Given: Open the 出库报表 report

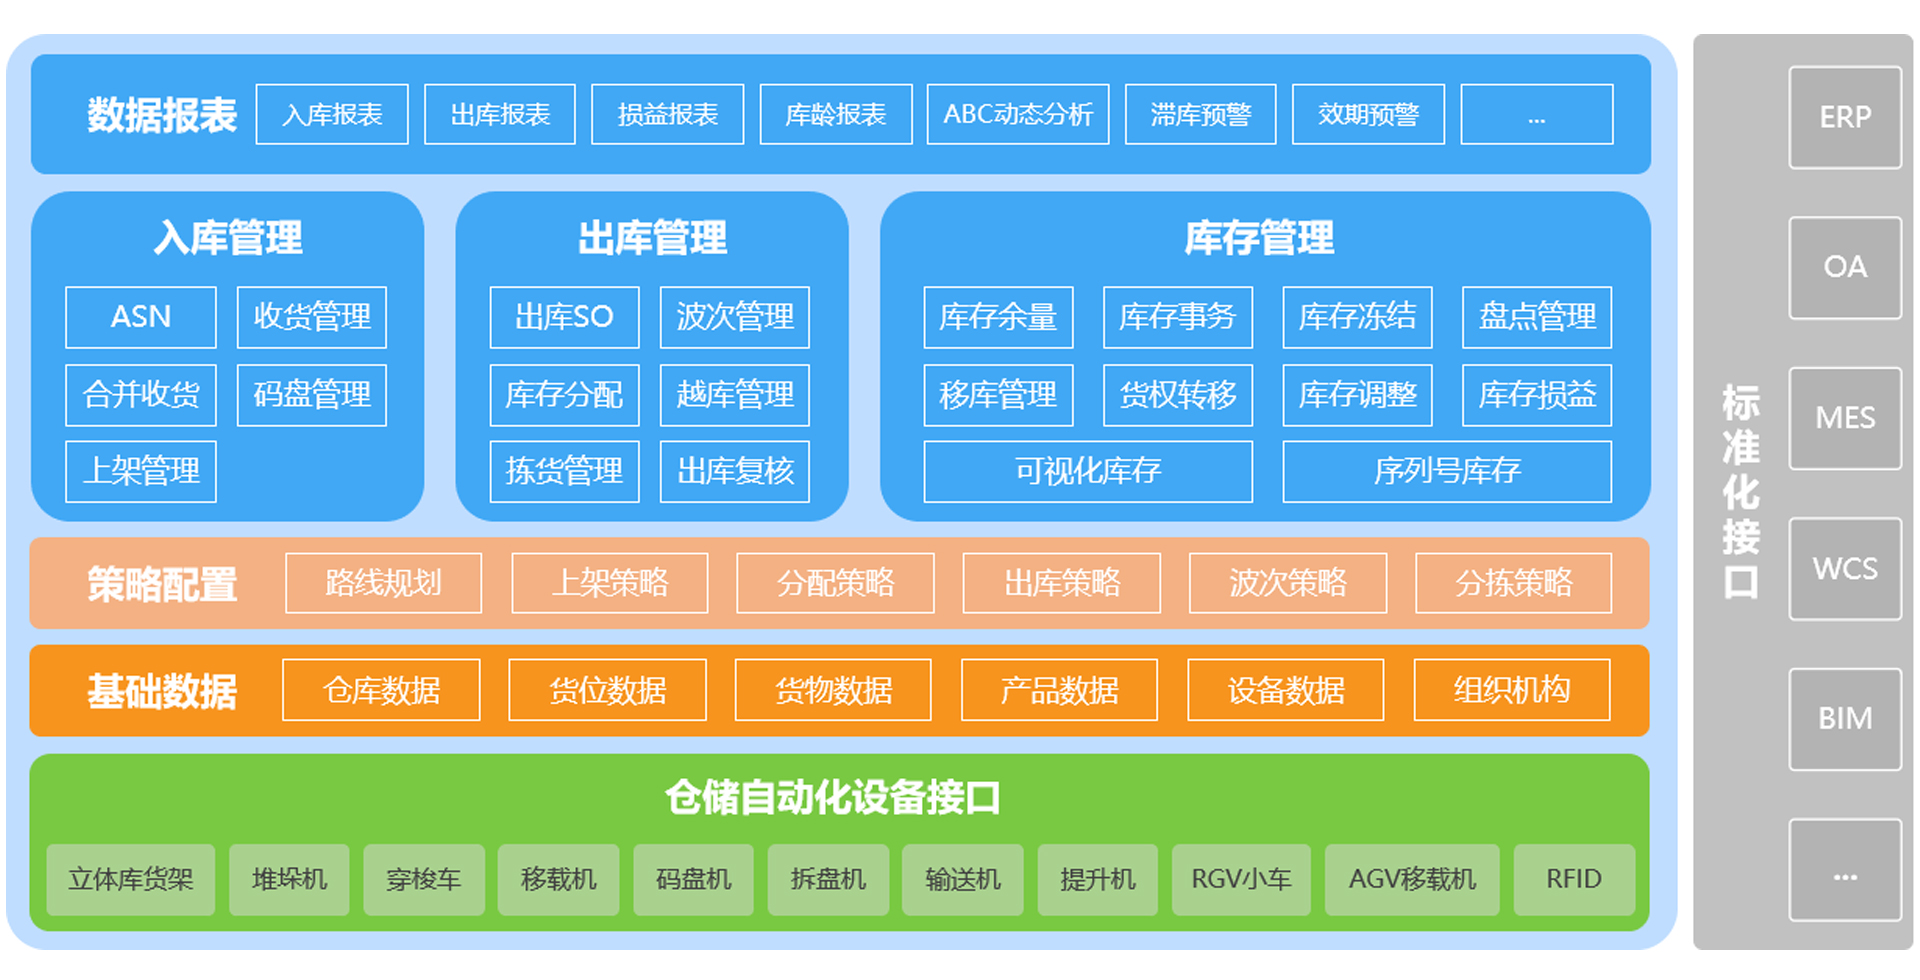Looking at the screenshot, I should (499, 114).
